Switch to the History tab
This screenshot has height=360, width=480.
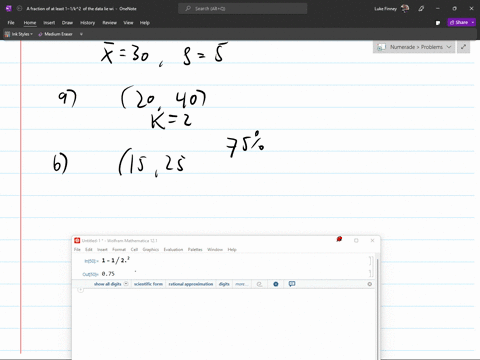click(87, 23)
